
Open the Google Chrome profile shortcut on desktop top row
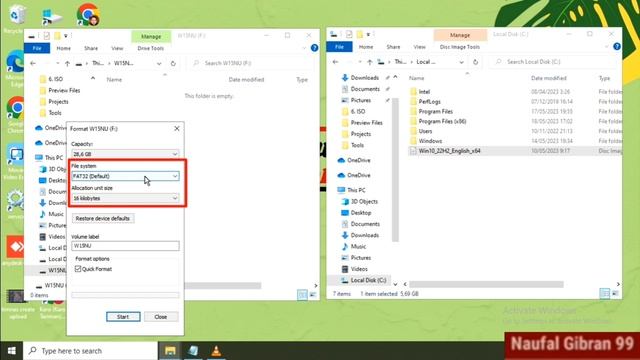pyautogui.click(x=88, y=15)
